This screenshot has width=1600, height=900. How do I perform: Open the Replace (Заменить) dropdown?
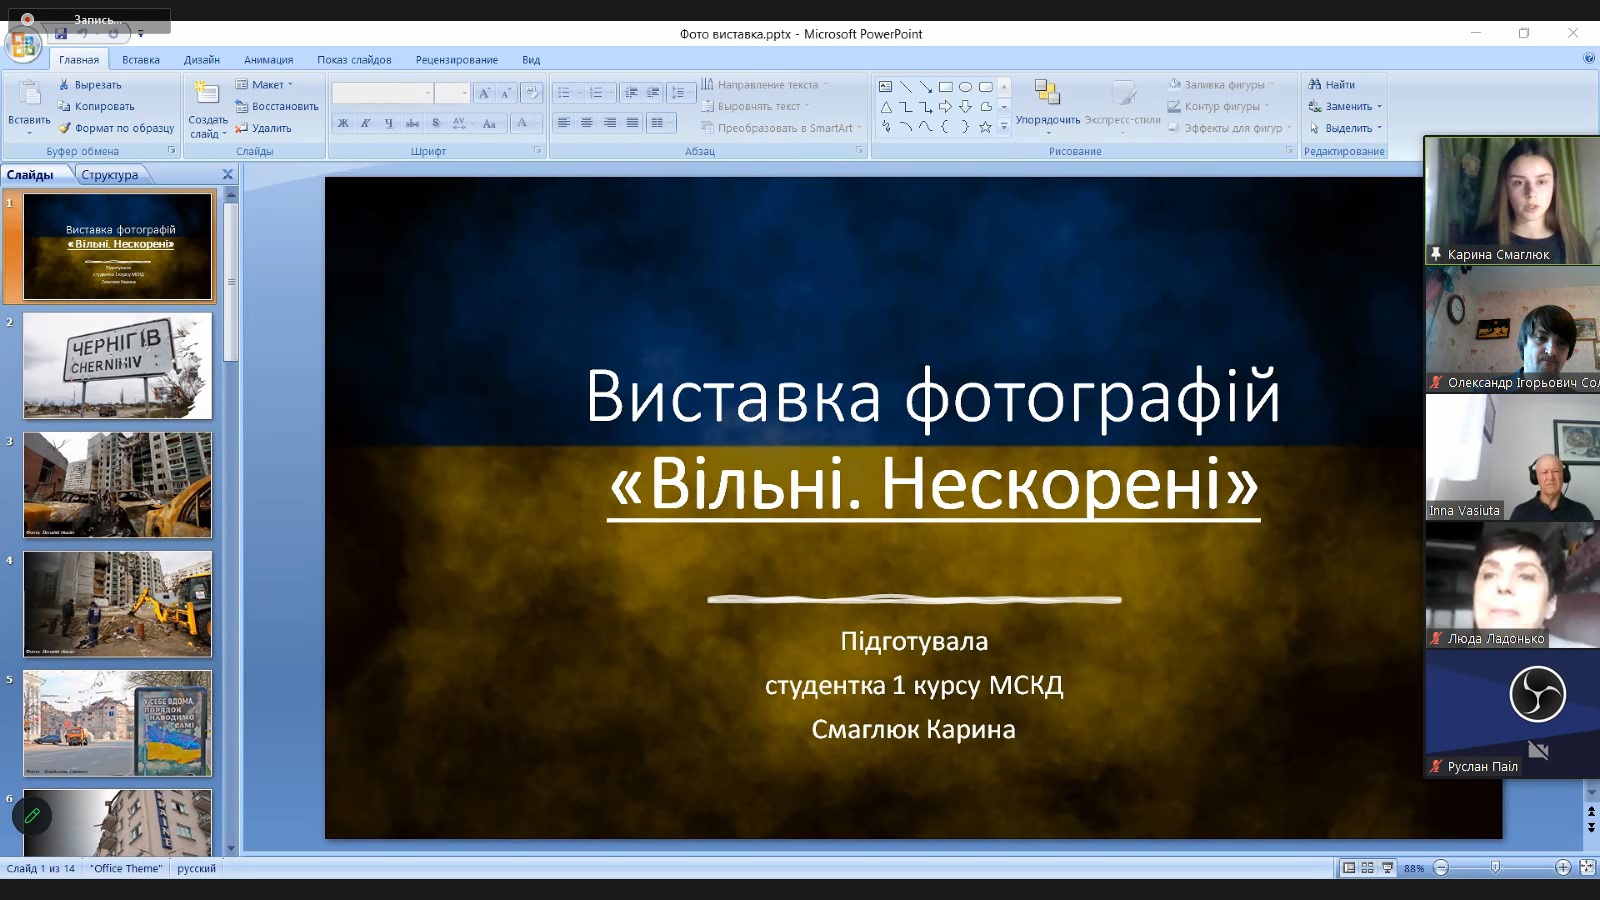1346,106
